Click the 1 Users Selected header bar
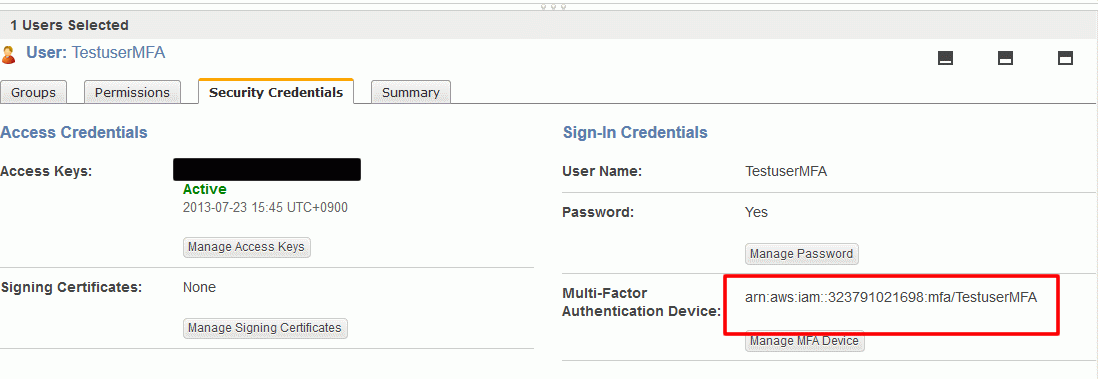This screenshot has width=1098, height=379. (549, 25)
